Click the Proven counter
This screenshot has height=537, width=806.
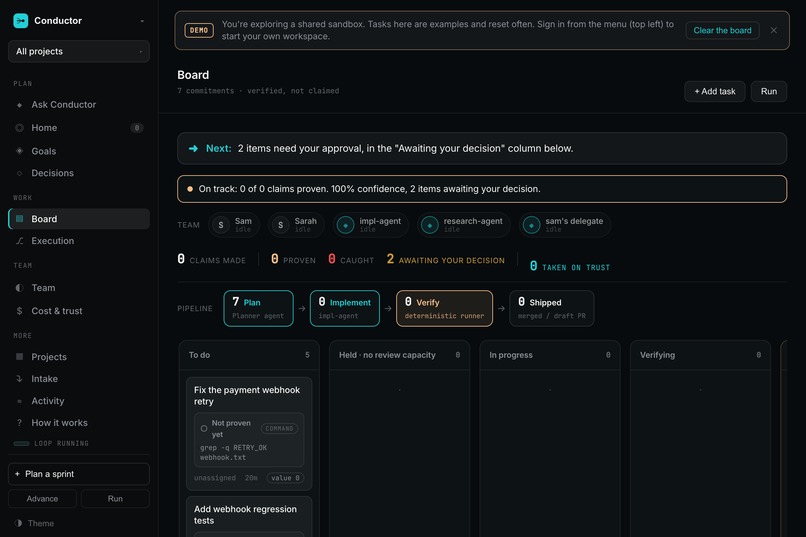click(x=293, y=260)
